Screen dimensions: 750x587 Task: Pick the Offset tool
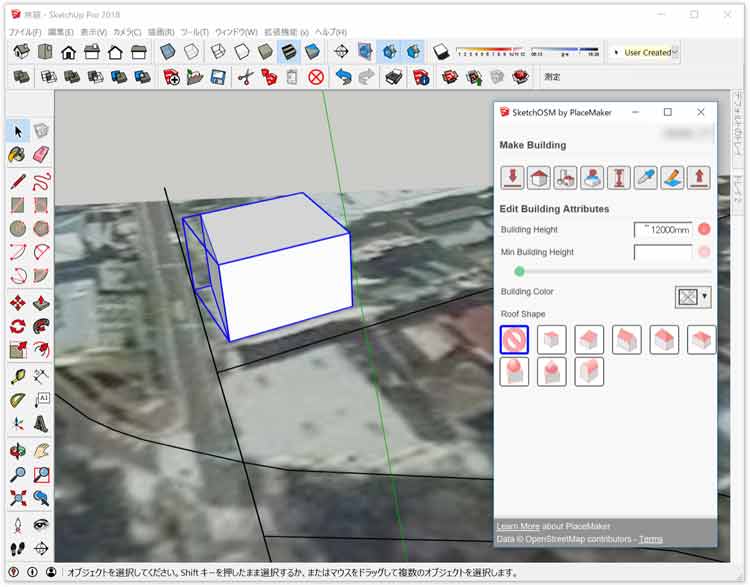[42, 350]
